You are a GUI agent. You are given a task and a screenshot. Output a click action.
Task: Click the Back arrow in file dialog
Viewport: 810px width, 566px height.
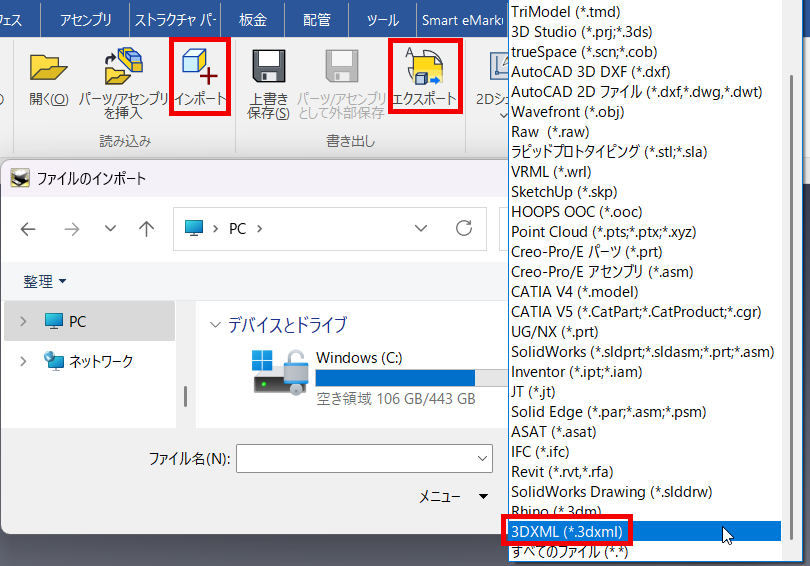tap(28, 229)
